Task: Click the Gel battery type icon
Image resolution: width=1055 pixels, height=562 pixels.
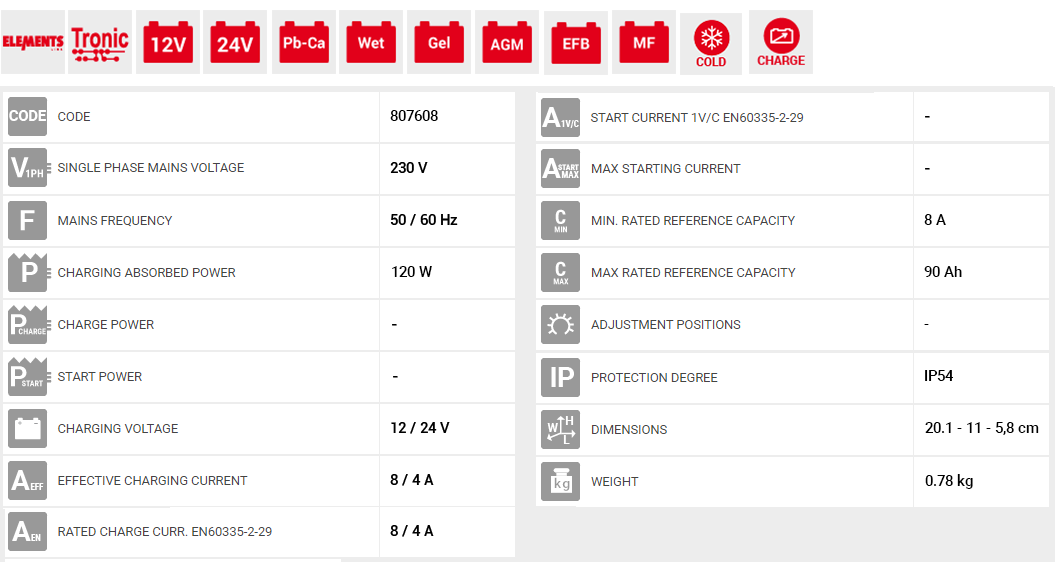Action: (x=439, y=42)
